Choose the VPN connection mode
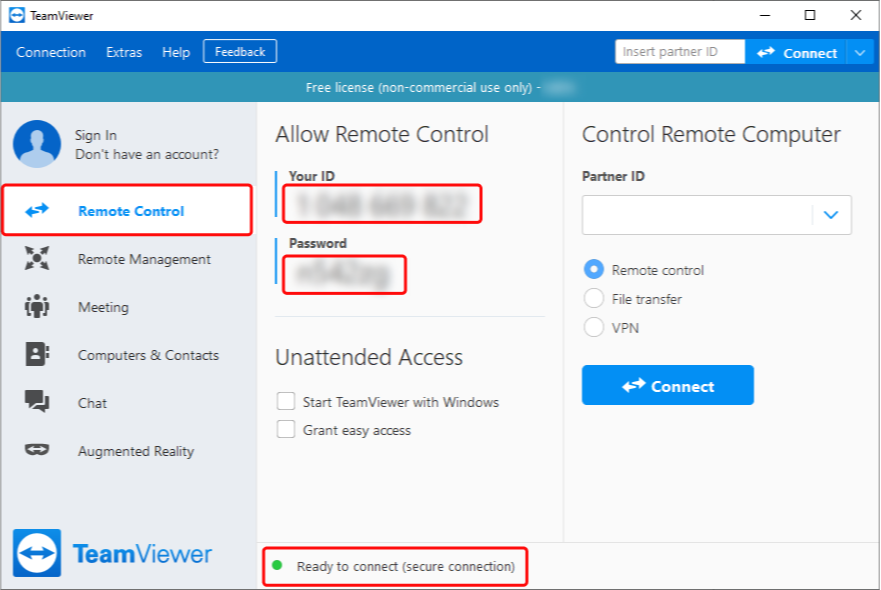Screen dimensions: 881x590 (594, 324)
